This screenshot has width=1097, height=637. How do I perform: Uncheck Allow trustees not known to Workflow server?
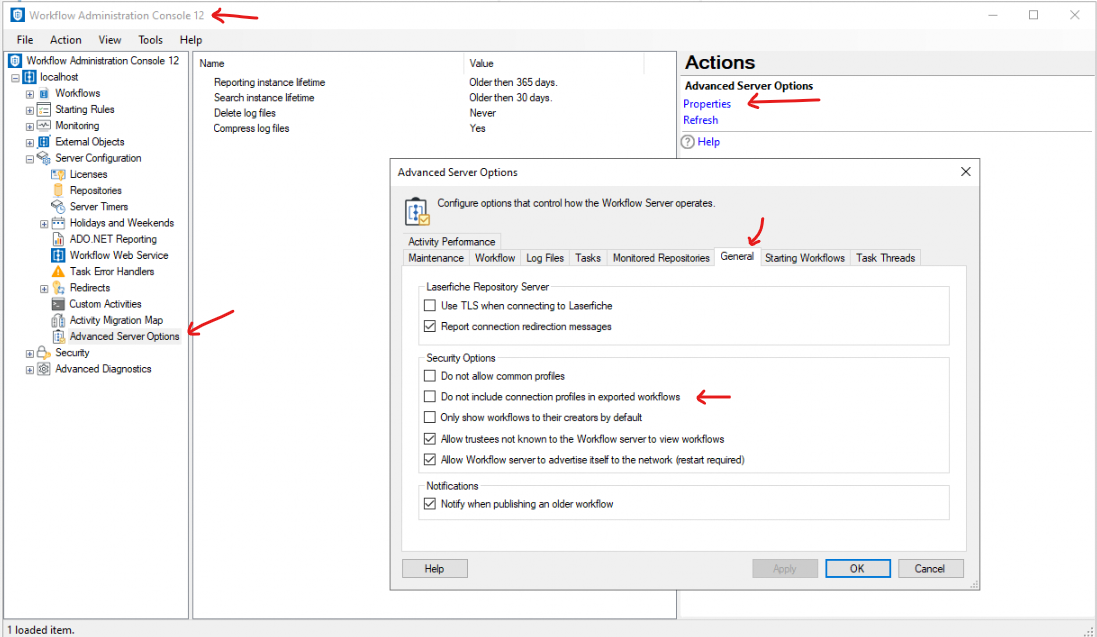coord(430,439)
